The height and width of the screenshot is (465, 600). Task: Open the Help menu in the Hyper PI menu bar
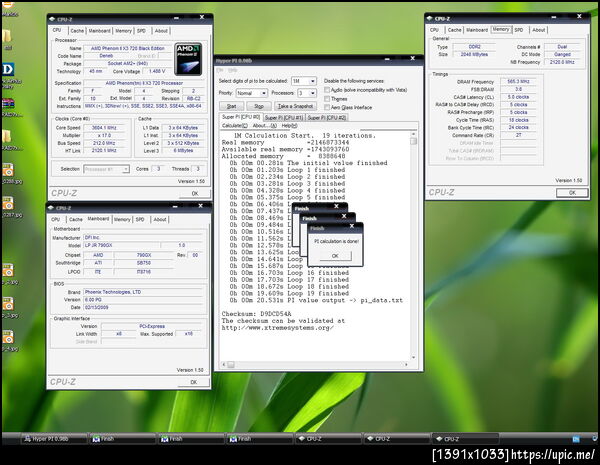(x=232, y=70)
